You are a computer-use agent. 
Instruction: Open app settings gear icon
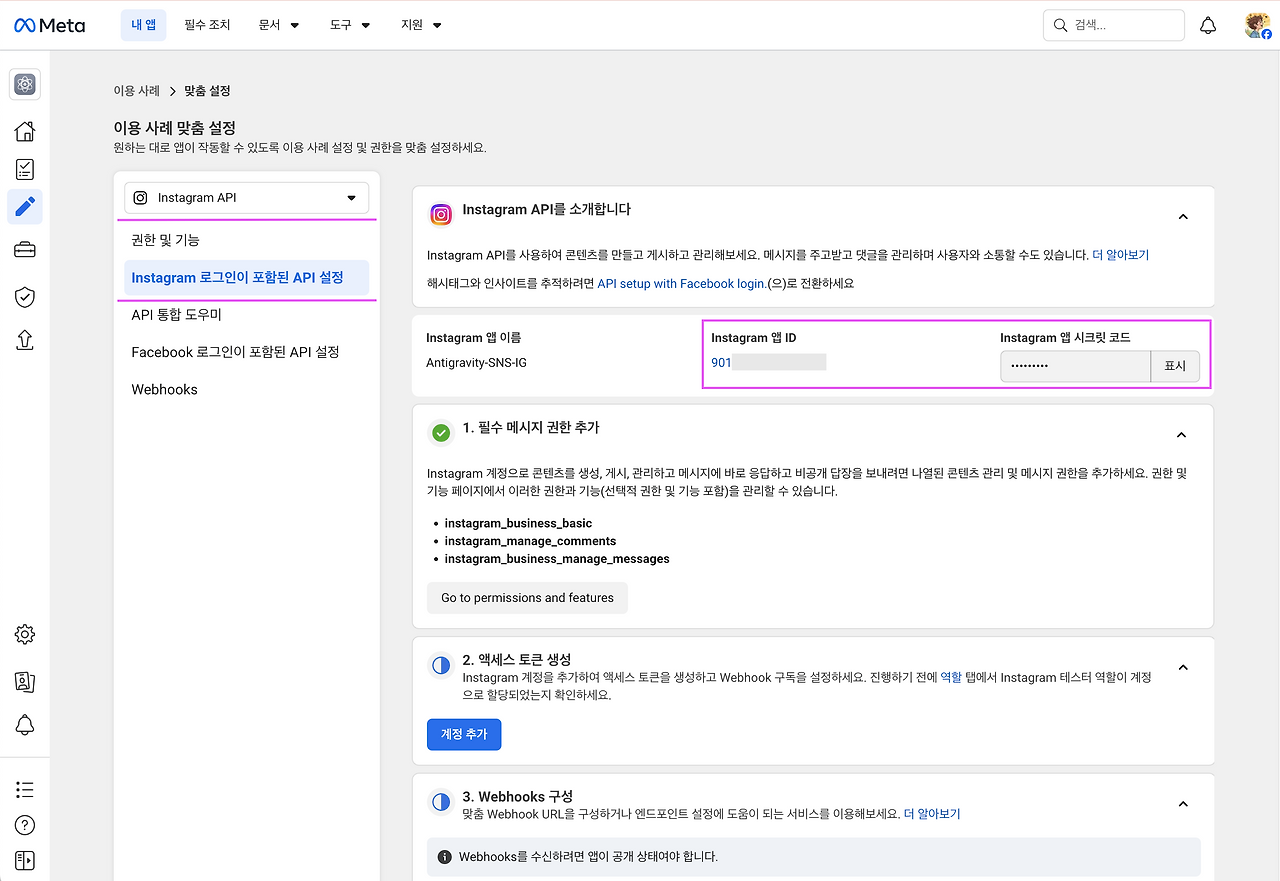25,634
